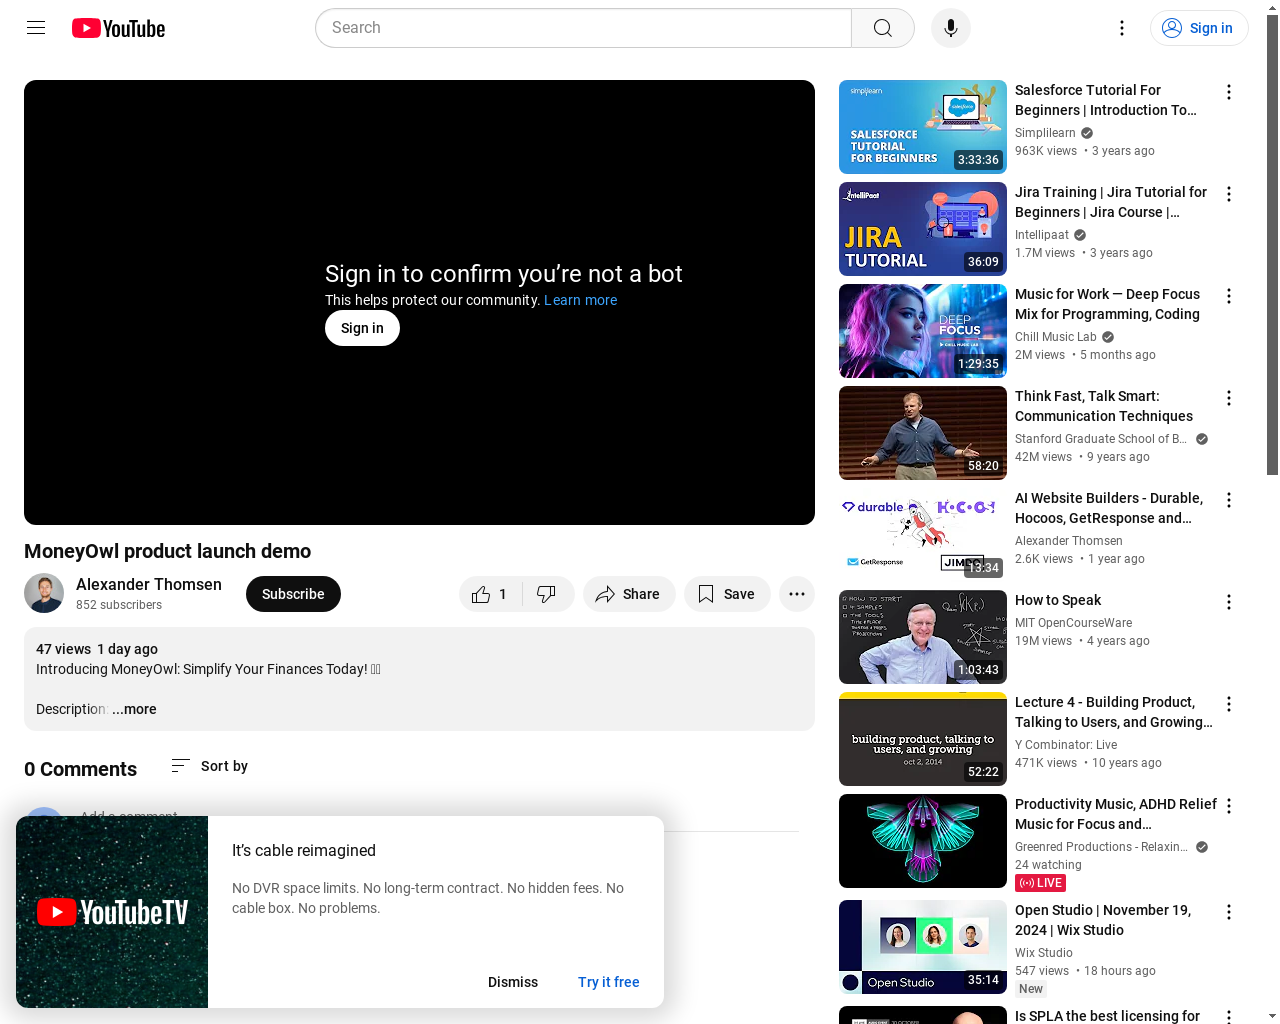1280x1024 pixels.
Task: Open Salesforce Tutorial thumbnail
Action: coord(923,127)
